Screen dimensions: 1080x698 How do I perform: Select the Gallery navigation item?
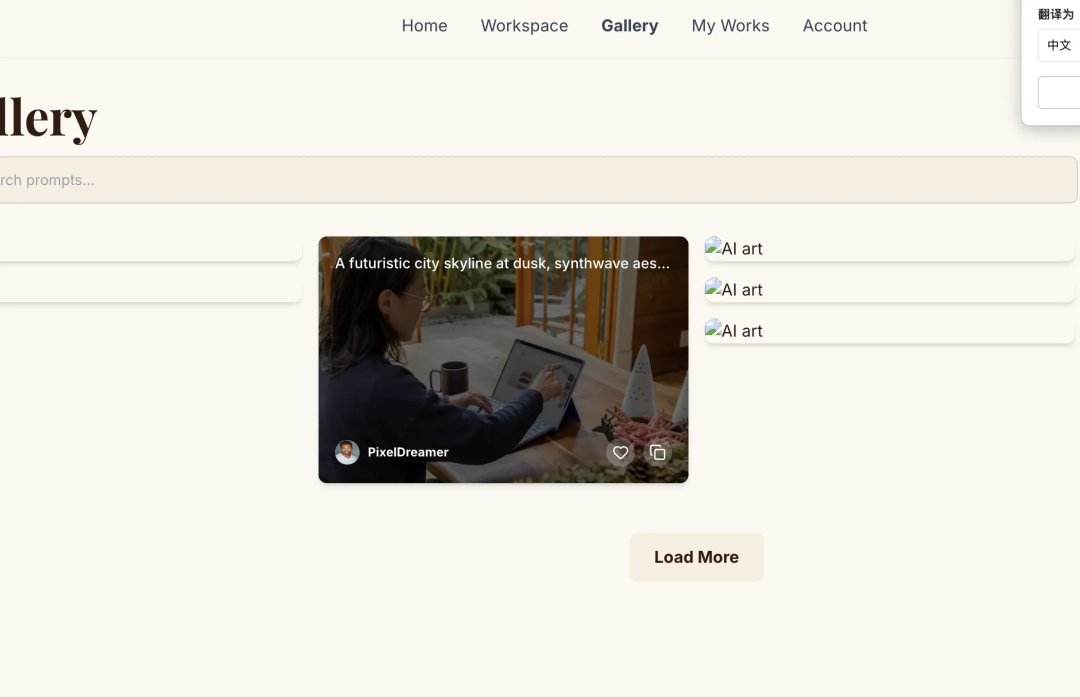(629, 26)
